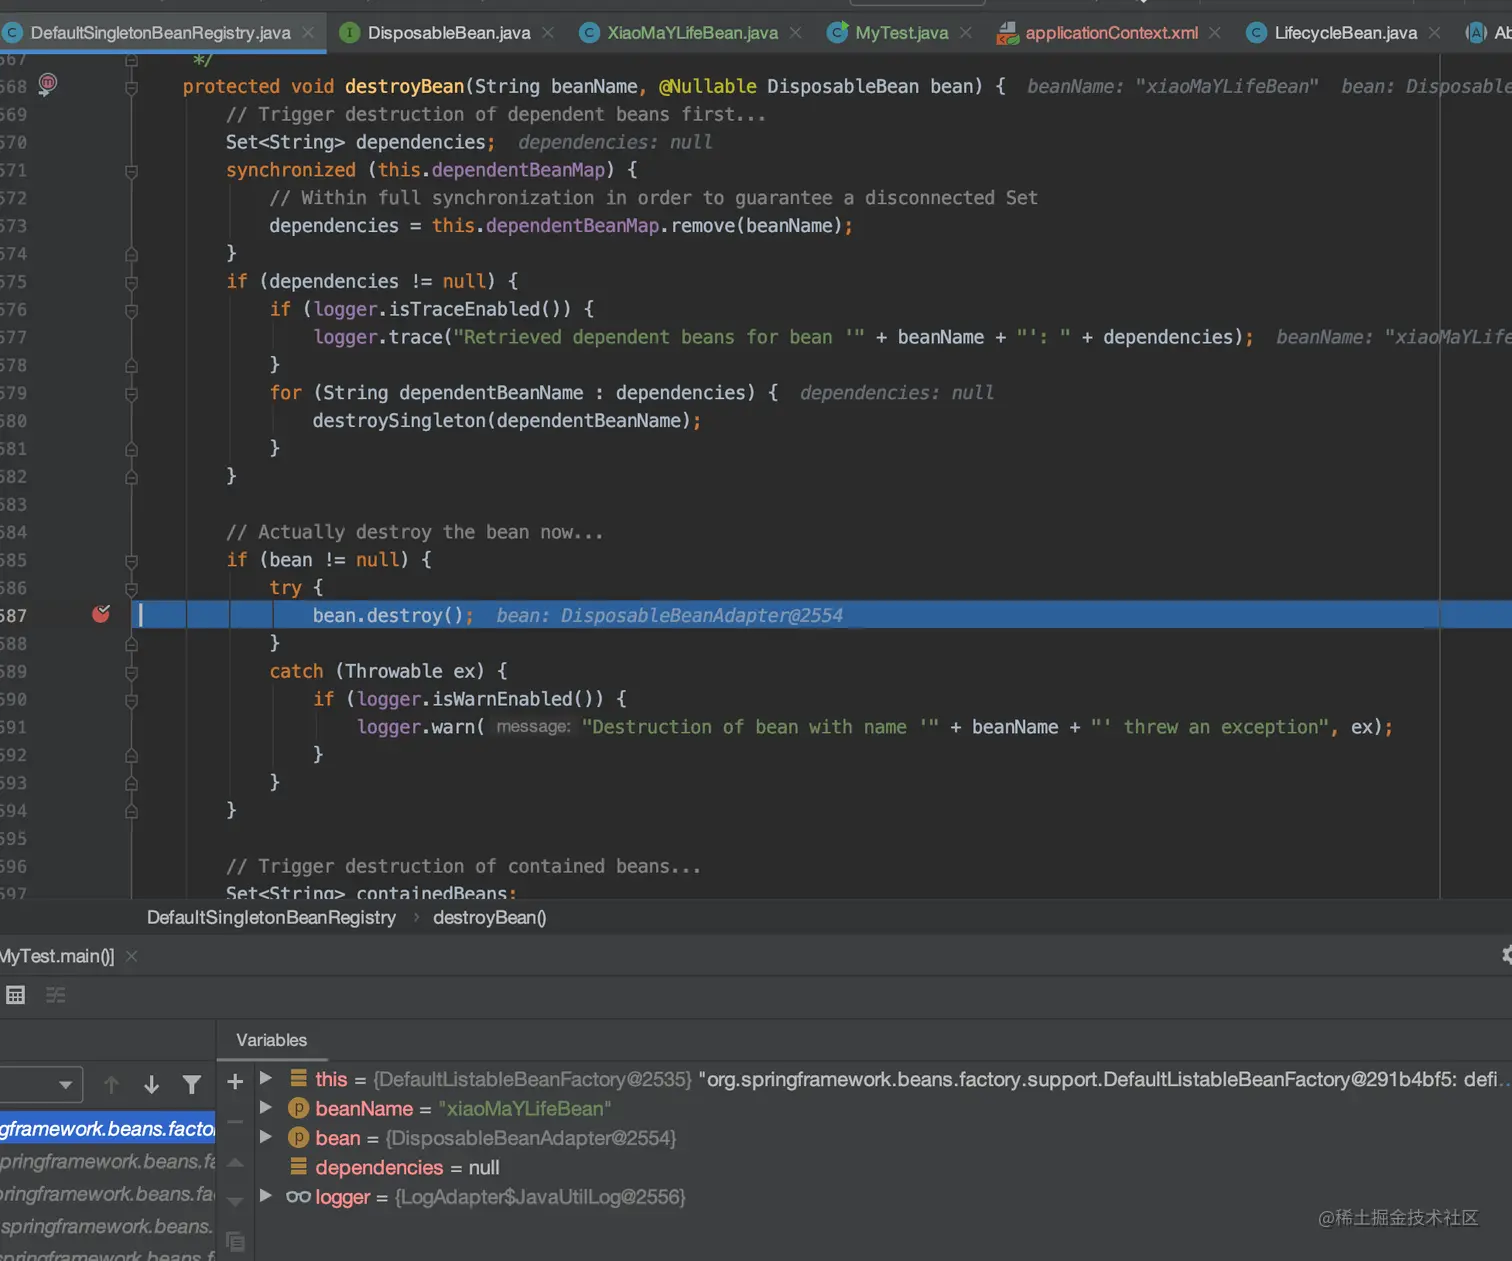Switch to the DefaultSingletonBeanRegistry.java tab
1512x1261 pixels.
coord(160,33)
